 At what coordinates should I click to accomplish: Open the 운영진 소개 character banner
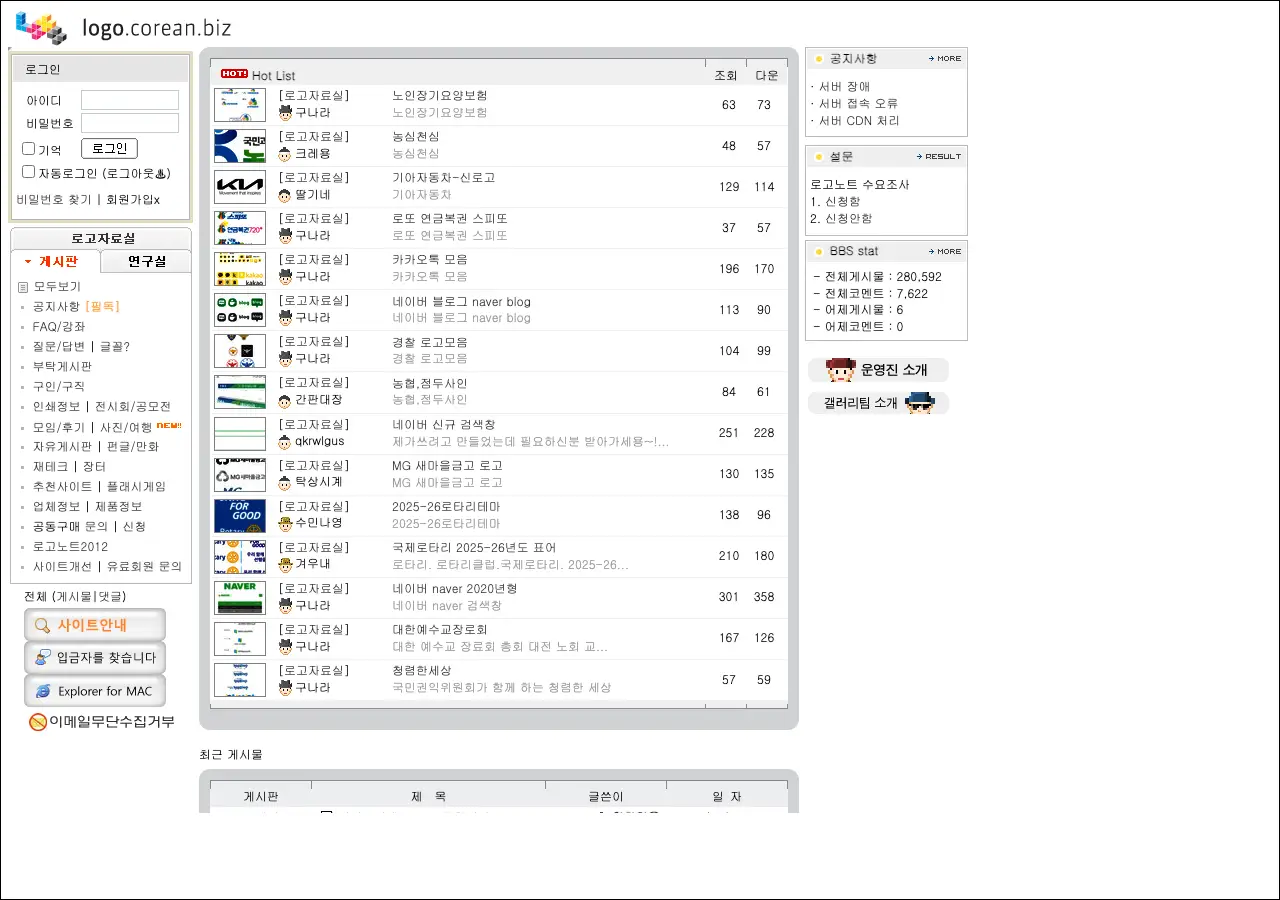coord(877,370)
